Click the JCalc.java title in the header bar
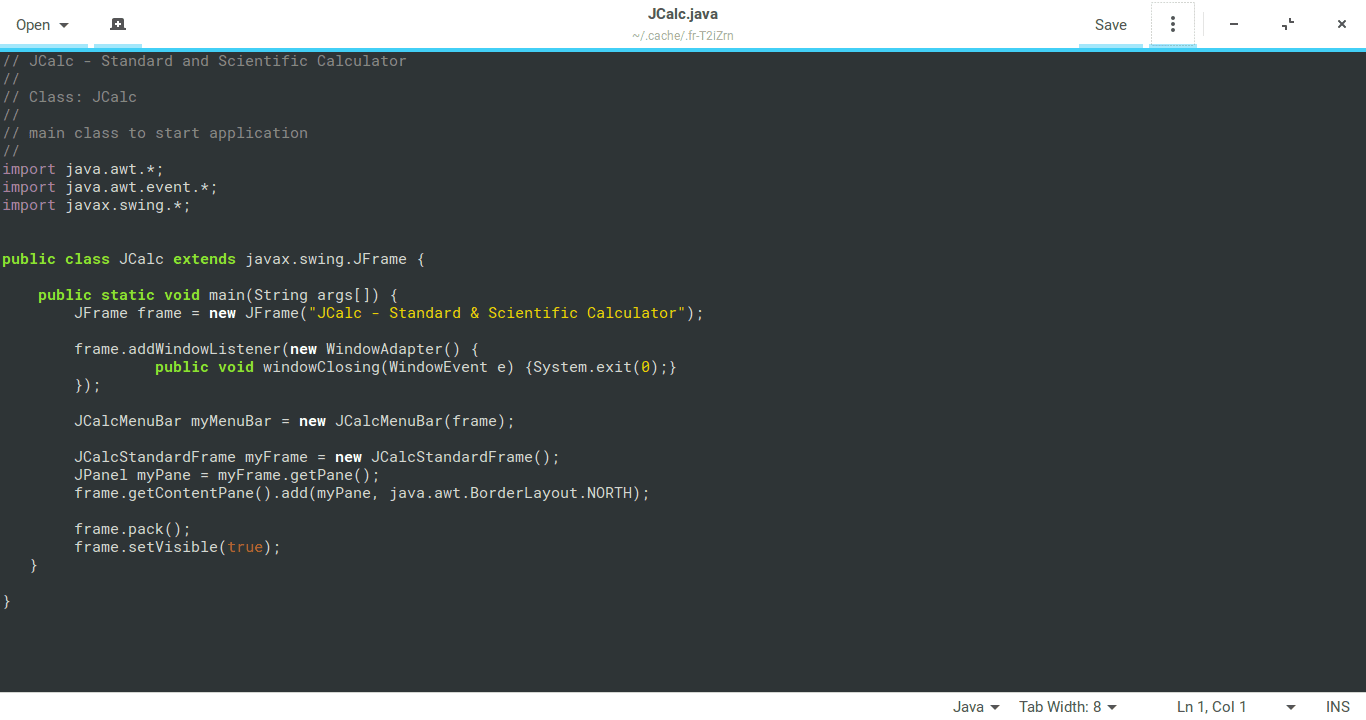The width and height of the screenshot is (1366, 720). click(x=683, y=14)
